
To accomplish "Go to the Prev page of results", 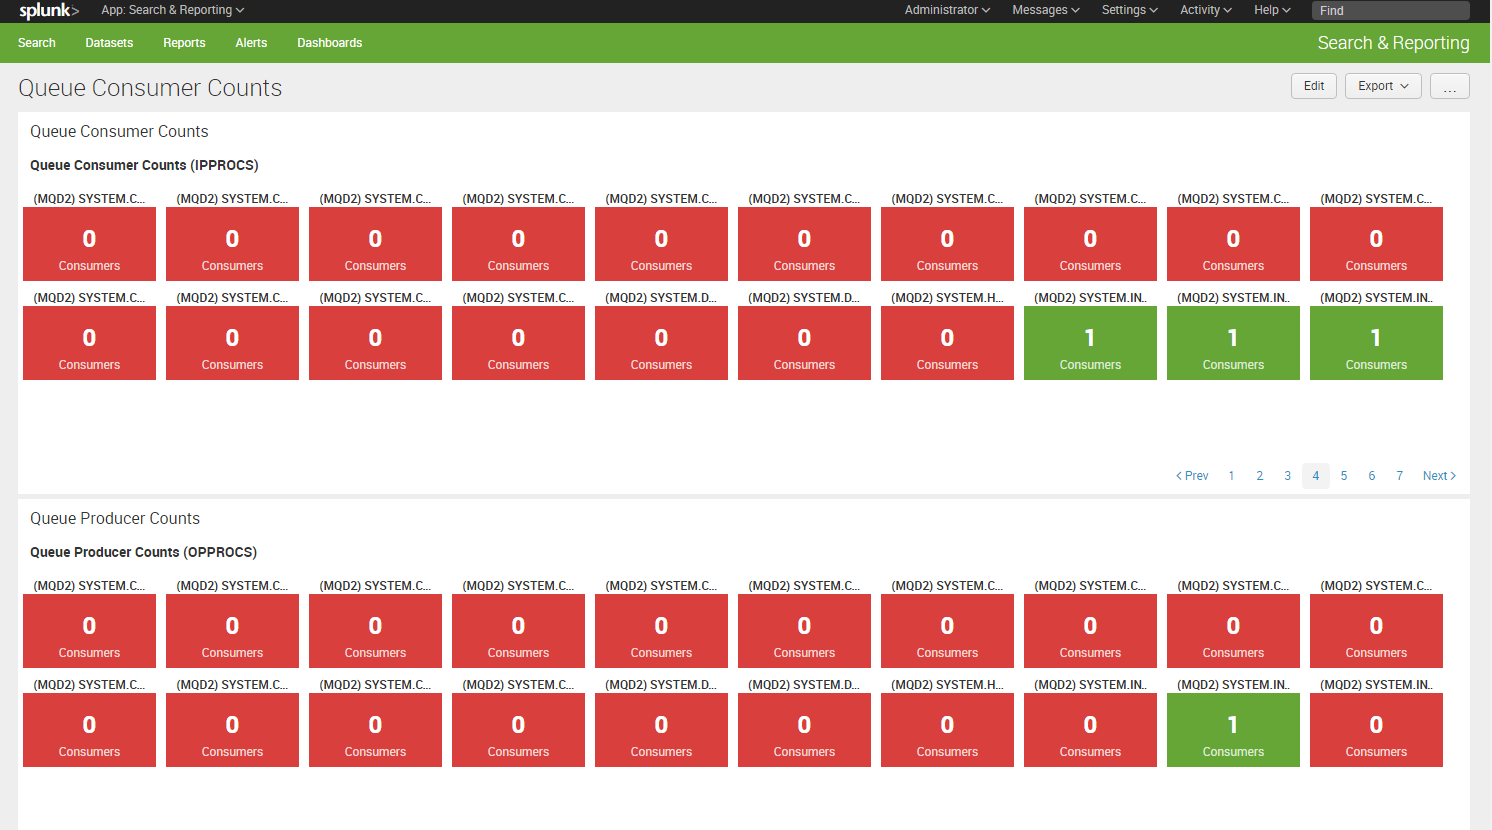I will pos(1192,476).
